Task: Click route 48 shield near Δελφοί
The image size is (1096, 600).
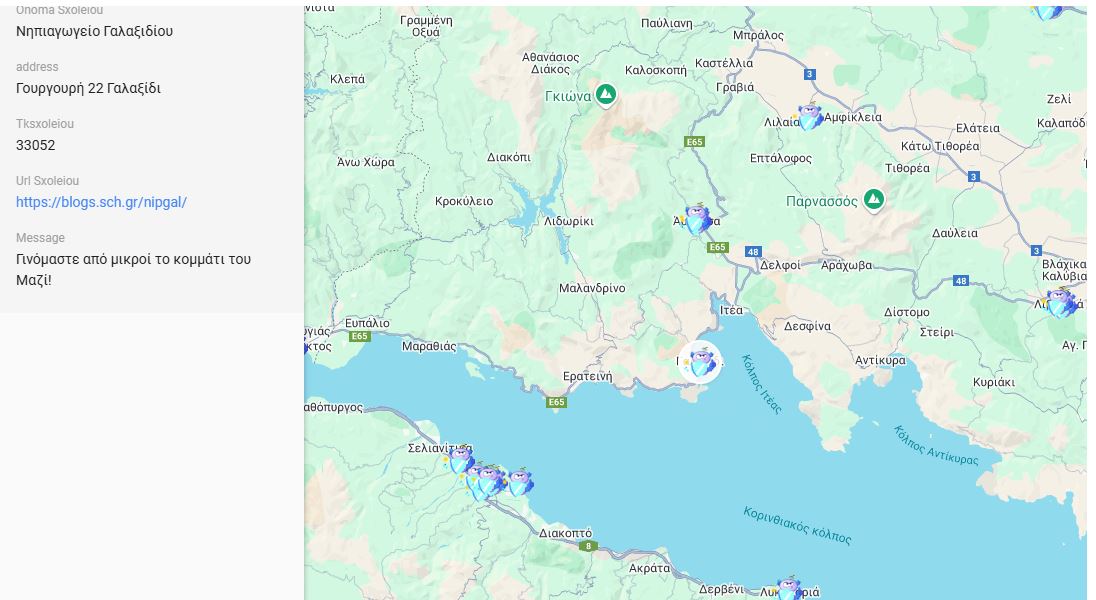Action: (754, 252)
